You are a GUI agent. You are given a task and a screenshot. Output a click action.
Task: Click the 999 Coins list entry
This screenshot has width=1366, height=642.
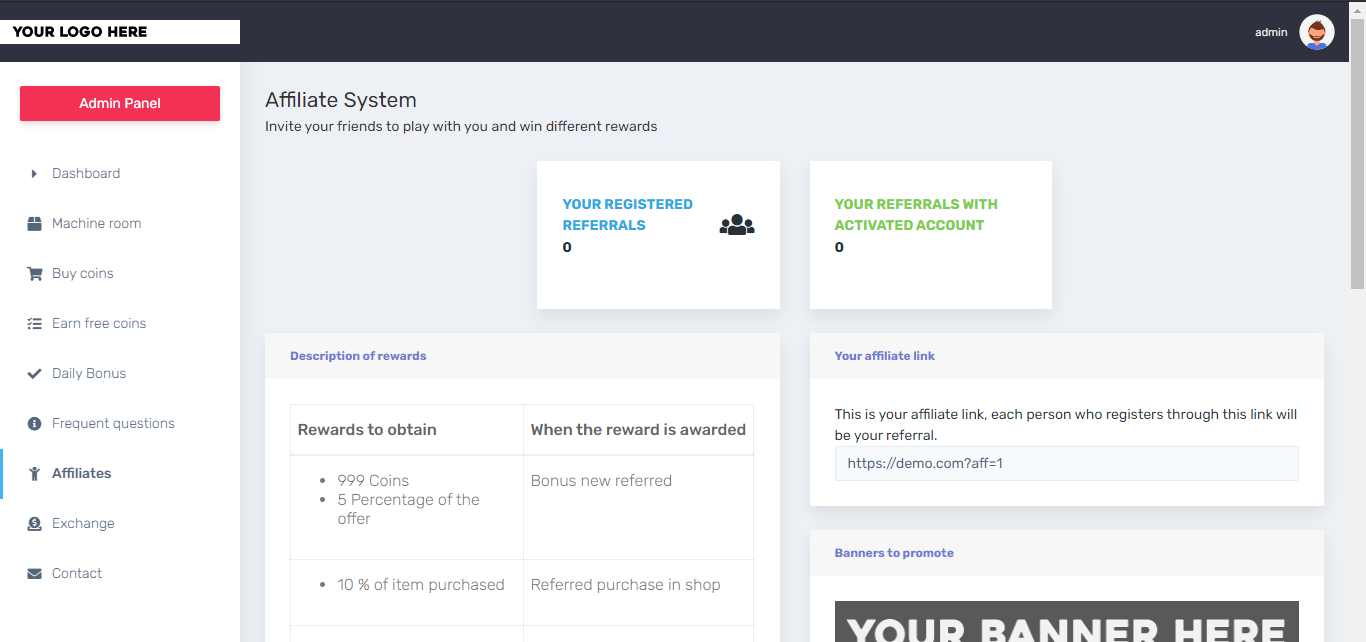pos(373,480)
